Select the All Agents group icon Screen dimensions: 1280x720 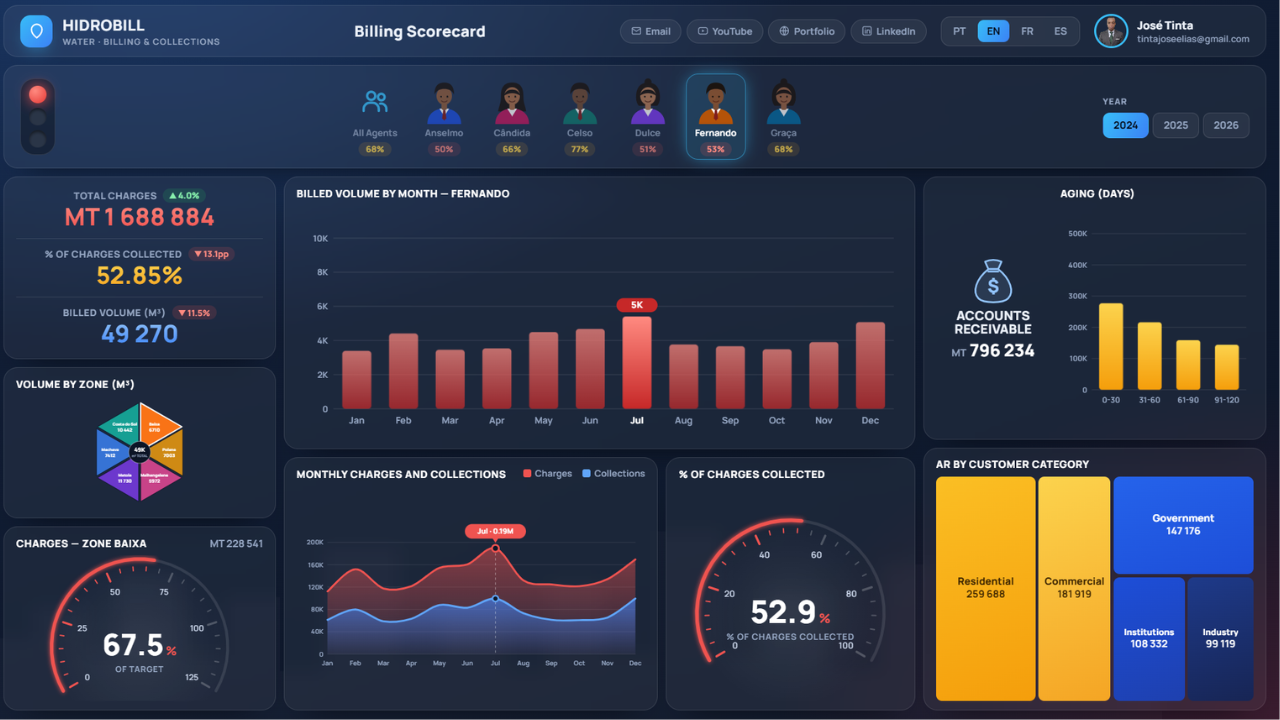coord(375,102)
